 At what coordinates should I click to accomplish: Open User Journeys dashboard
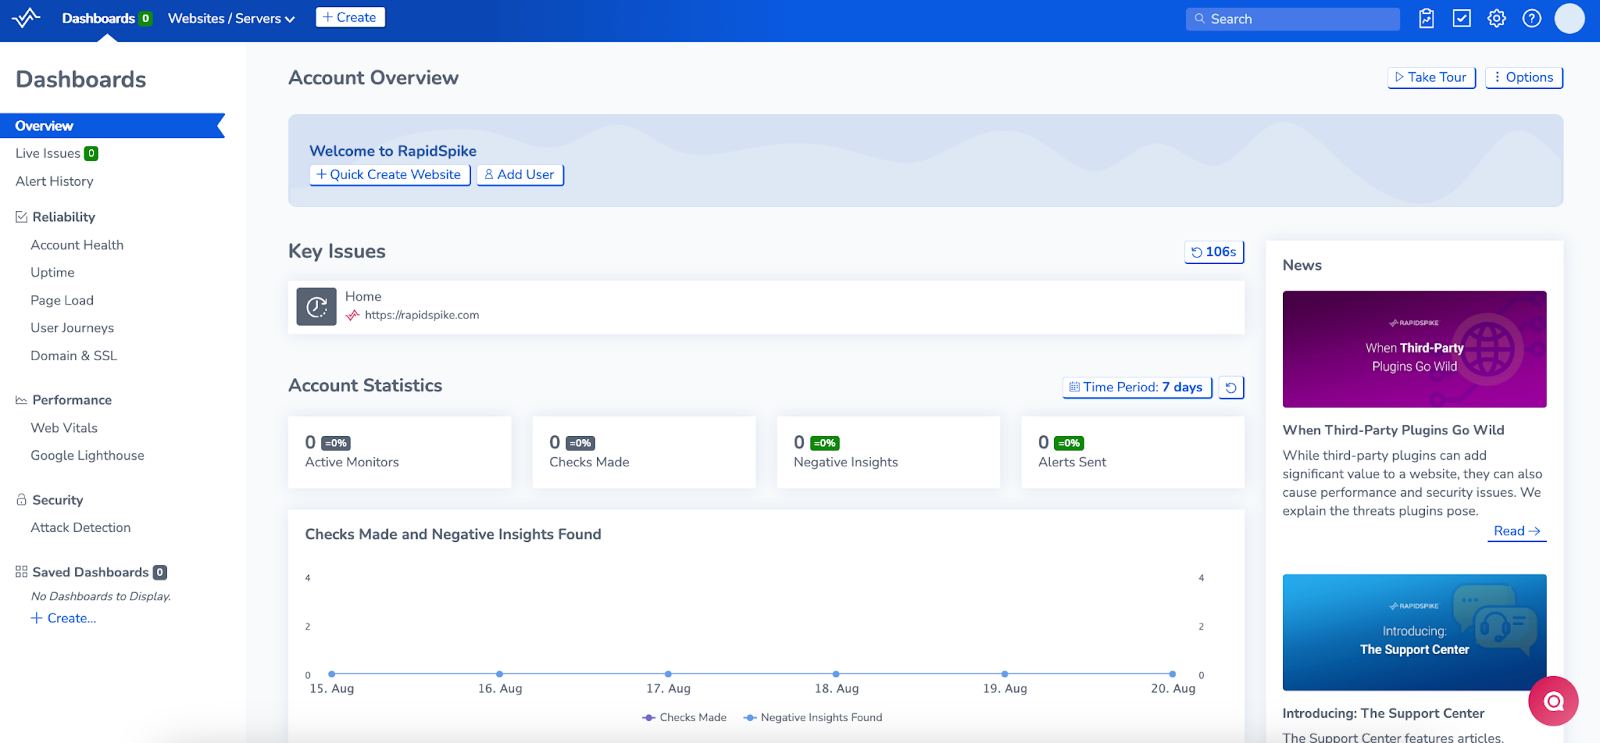[72, 328]
